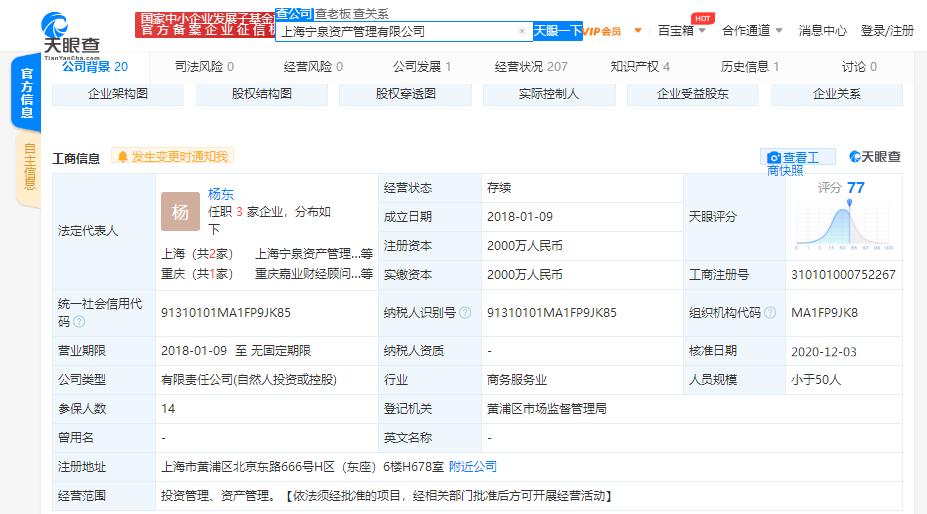The width and height of the screenshot is (927, 514).
Task: Select registration number 310101000752267
Action: coord(843,275)
